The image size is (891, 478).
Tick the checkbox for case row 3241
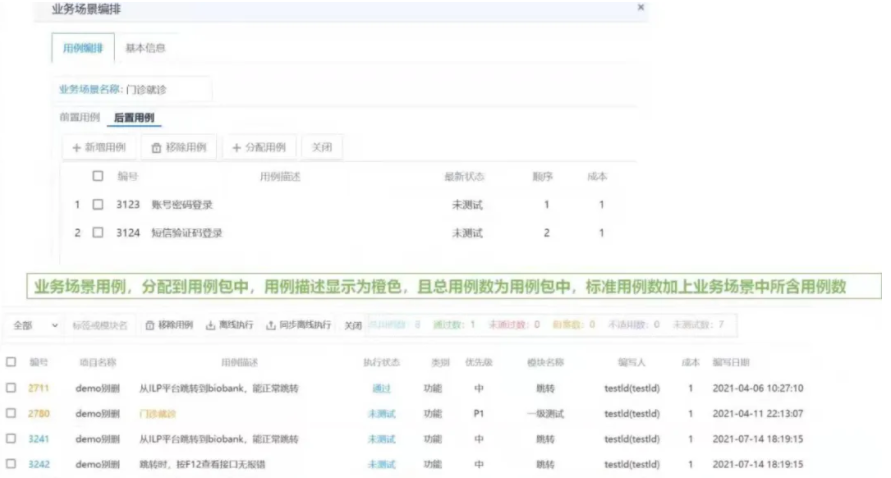tap(11, 438)
